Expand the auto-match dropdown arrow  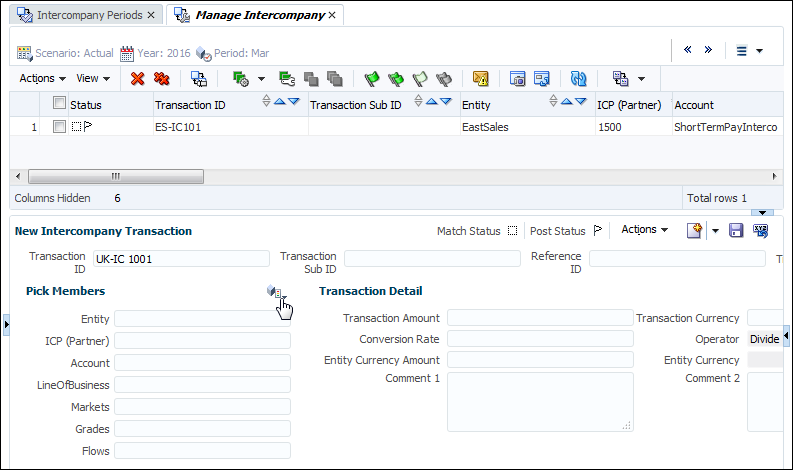261,79
